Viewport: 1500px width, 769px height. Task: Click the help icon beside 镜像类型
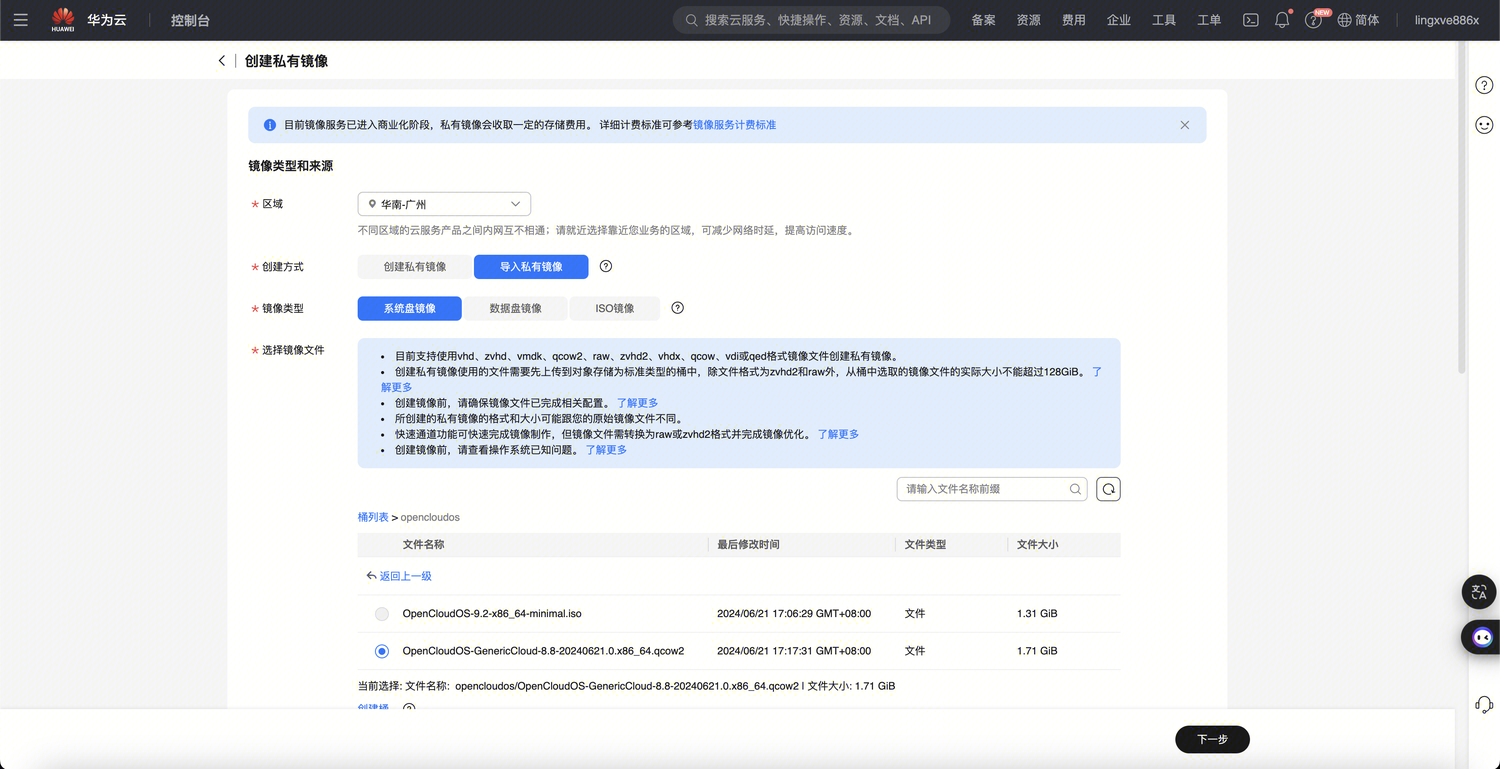tap(677, 308)
